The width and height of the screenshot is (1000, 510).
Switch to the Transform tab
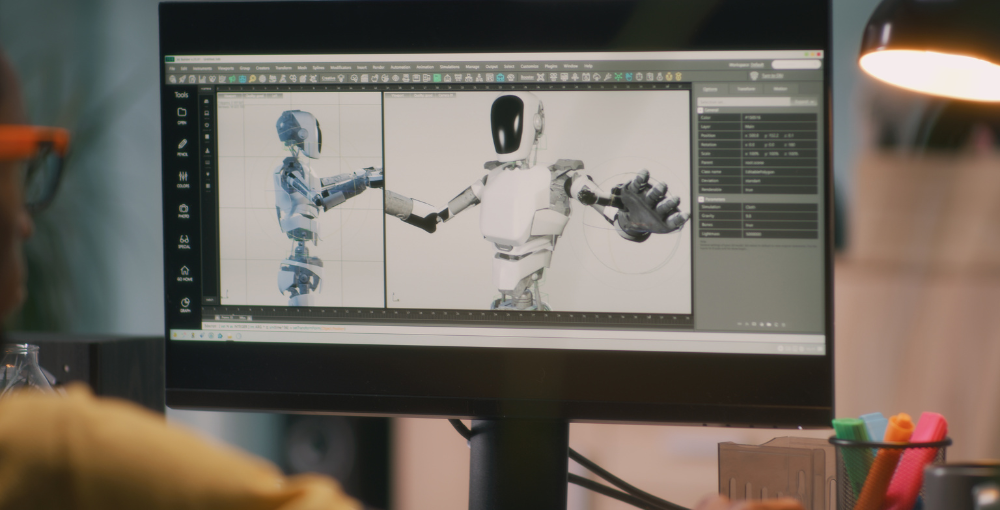pos(745,89)
